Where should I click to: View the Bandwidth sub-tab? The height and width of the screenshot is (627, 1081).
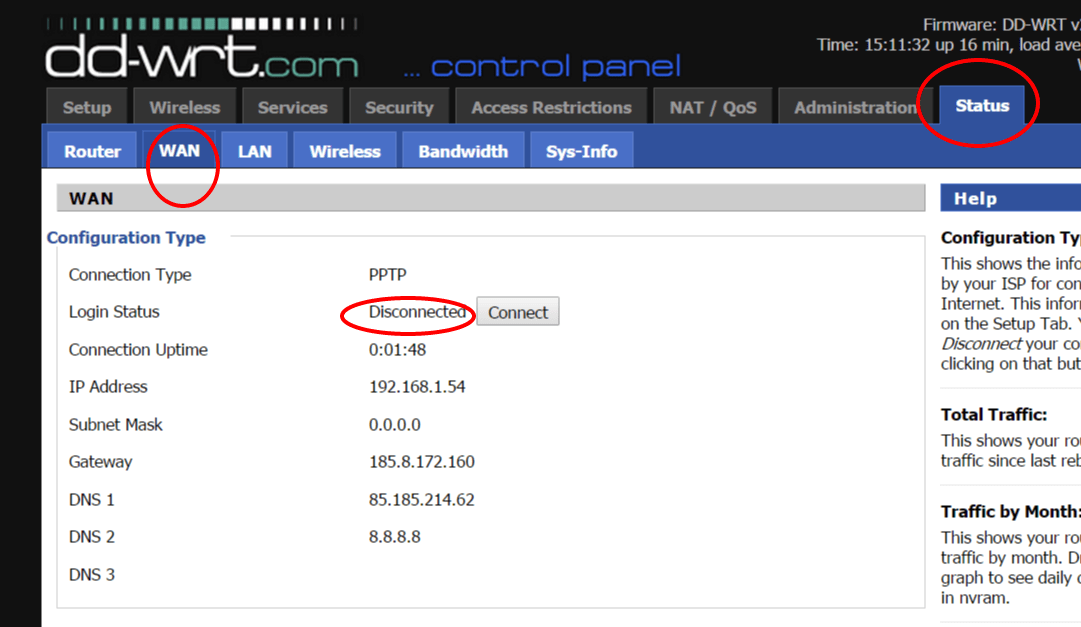click(x=463, y=150)
